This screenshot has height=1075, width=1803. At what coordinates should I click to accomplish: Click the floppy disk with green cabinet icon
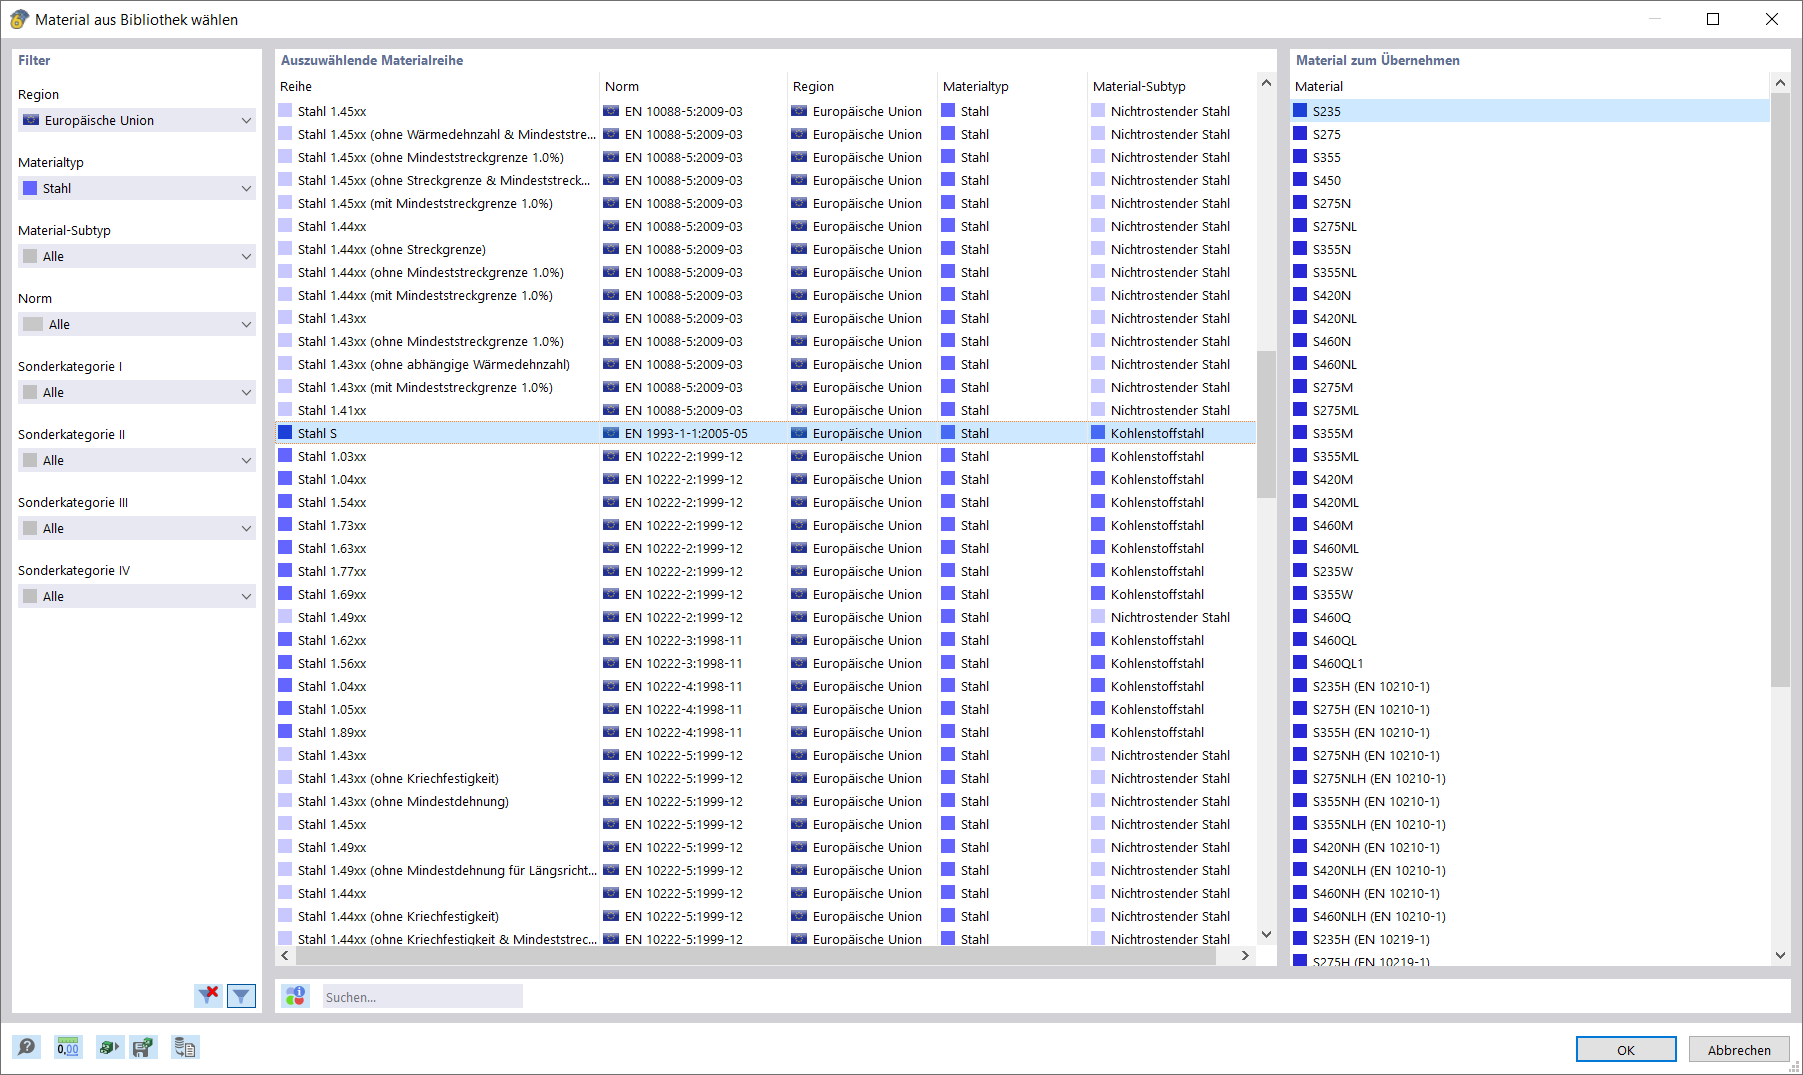143,1047
